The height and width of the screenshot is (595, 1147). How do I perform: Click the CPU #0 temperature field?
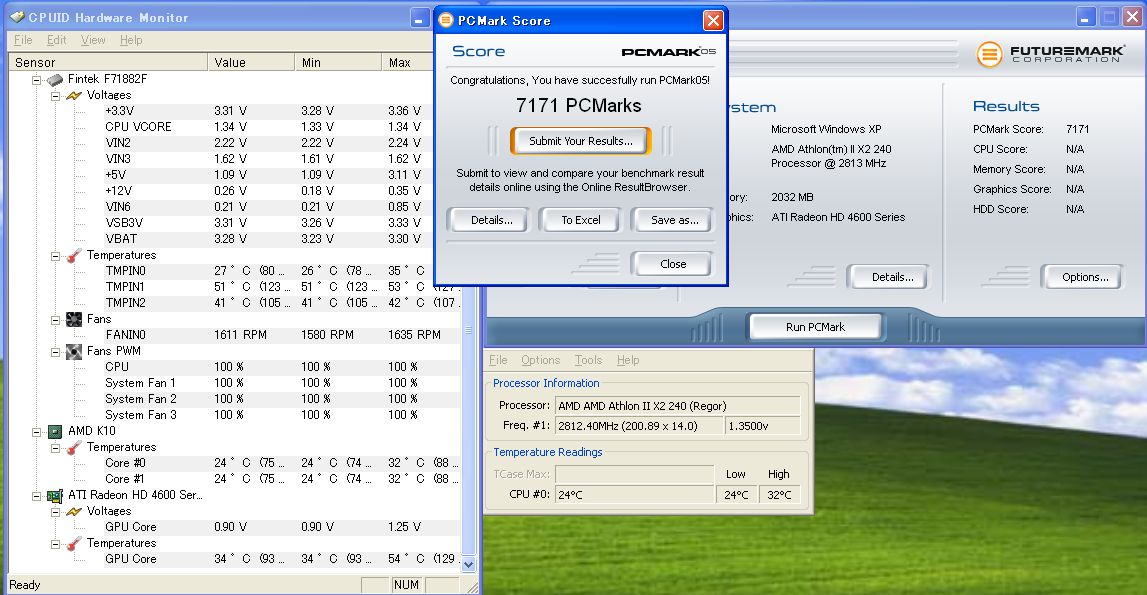pos(634,495)
